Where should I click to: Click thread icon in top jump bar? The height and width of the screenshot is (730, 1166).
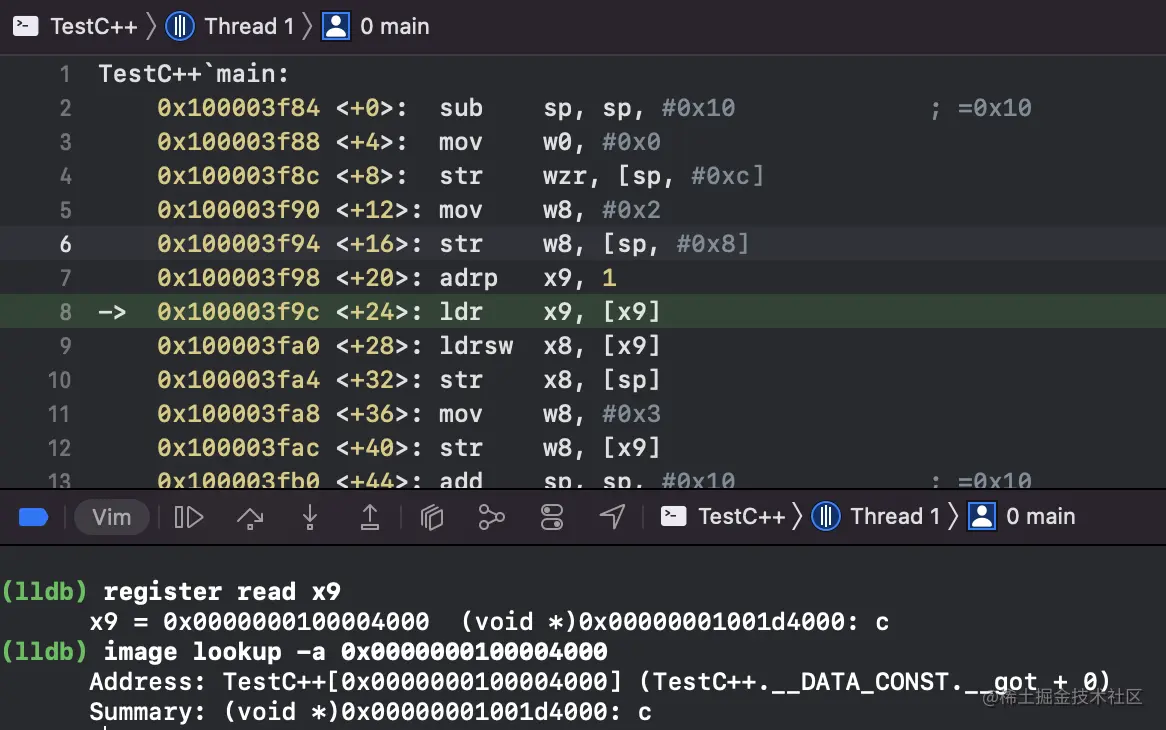(179, 27)
